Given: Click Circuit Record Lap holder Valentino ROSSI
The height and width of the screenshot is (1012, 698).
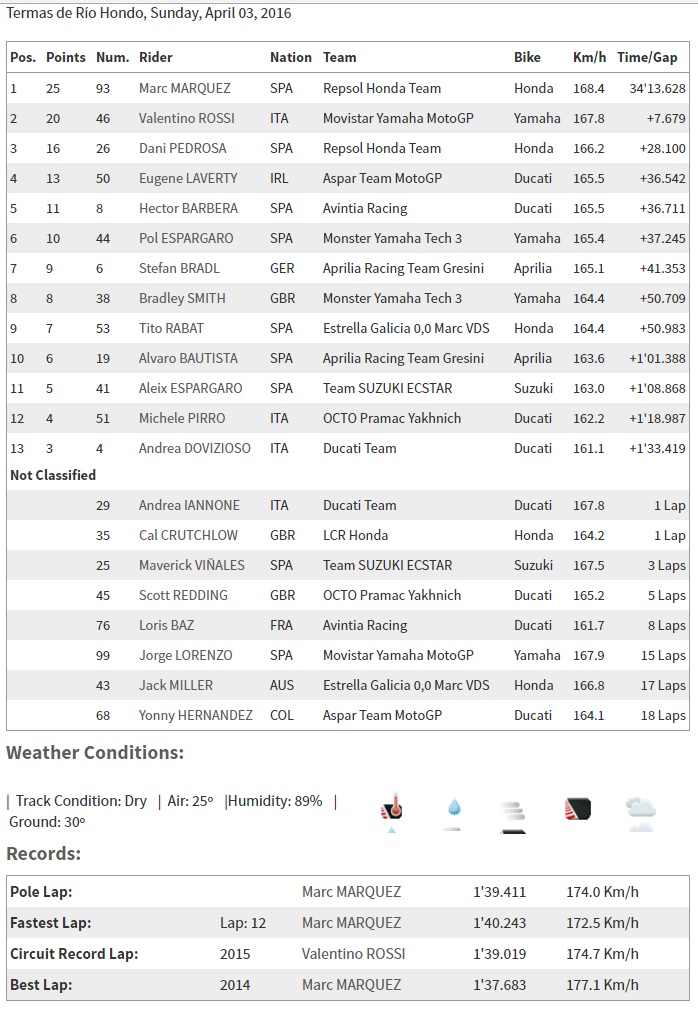Looking at the screenshot, I should click(353, 954).
